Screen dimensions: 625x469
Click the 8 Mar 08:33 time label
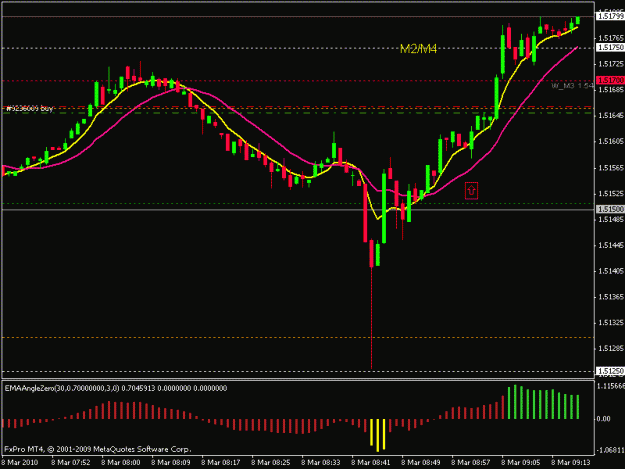click(x=321, y=463)
